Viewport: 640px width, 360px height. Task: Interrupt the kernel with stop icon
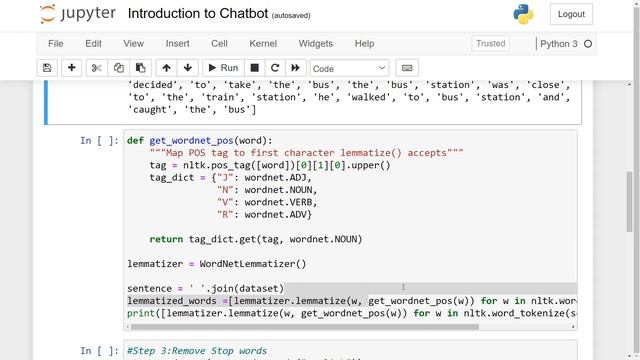254,68
